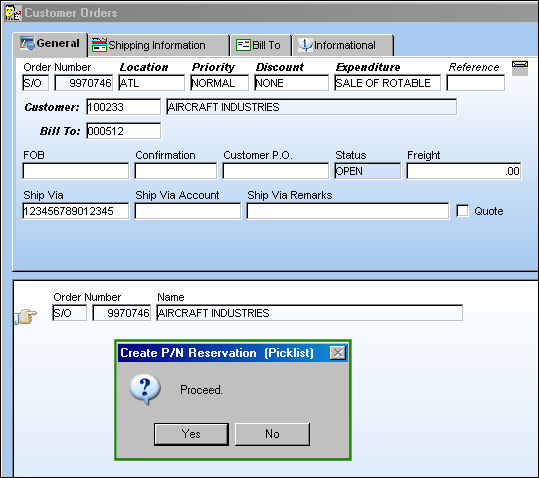This screenshot has width=539, height=478.
Task: Click the yellow notes icon beside Reference
Action: point(519,68)
